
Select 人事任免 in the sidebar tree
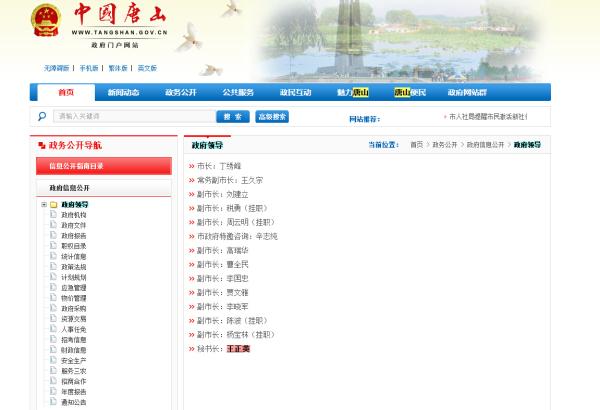(74, 329)
